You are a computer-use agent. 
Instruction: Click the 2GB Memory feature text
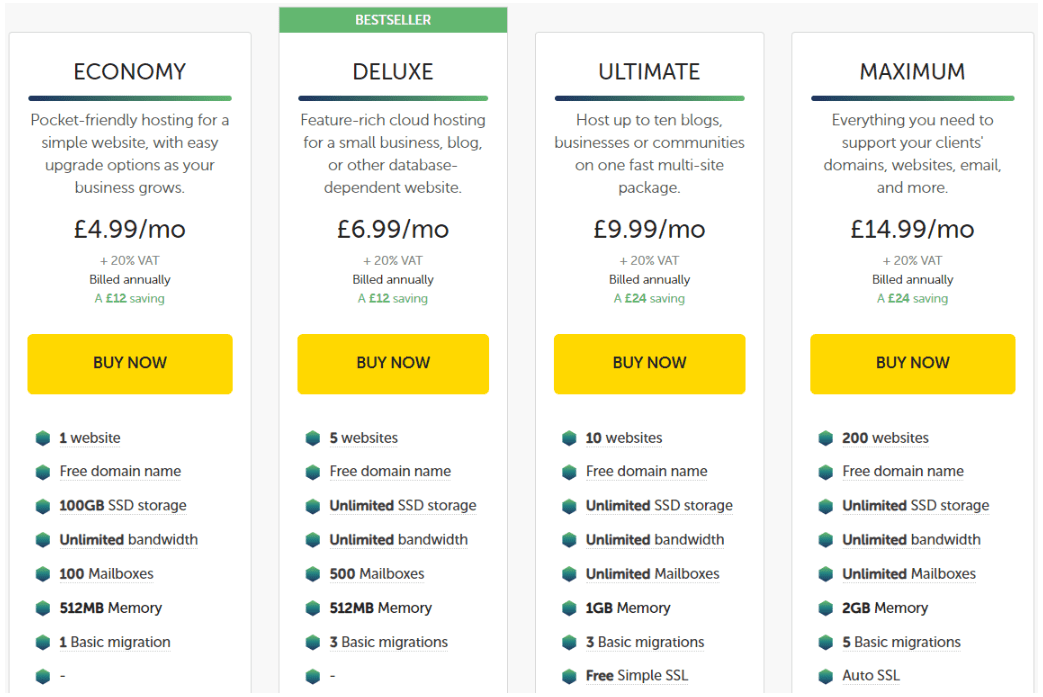[885, 608]
